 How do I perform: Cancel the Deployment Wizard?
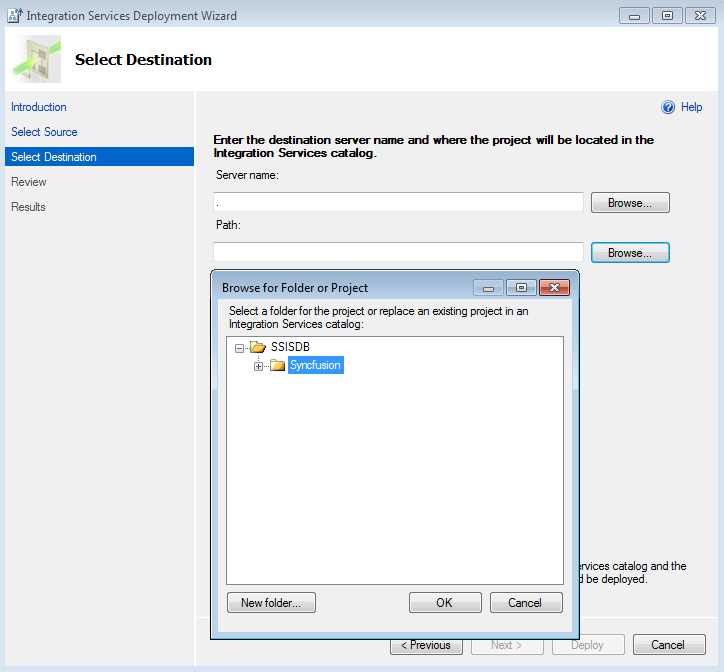(669, 645)
